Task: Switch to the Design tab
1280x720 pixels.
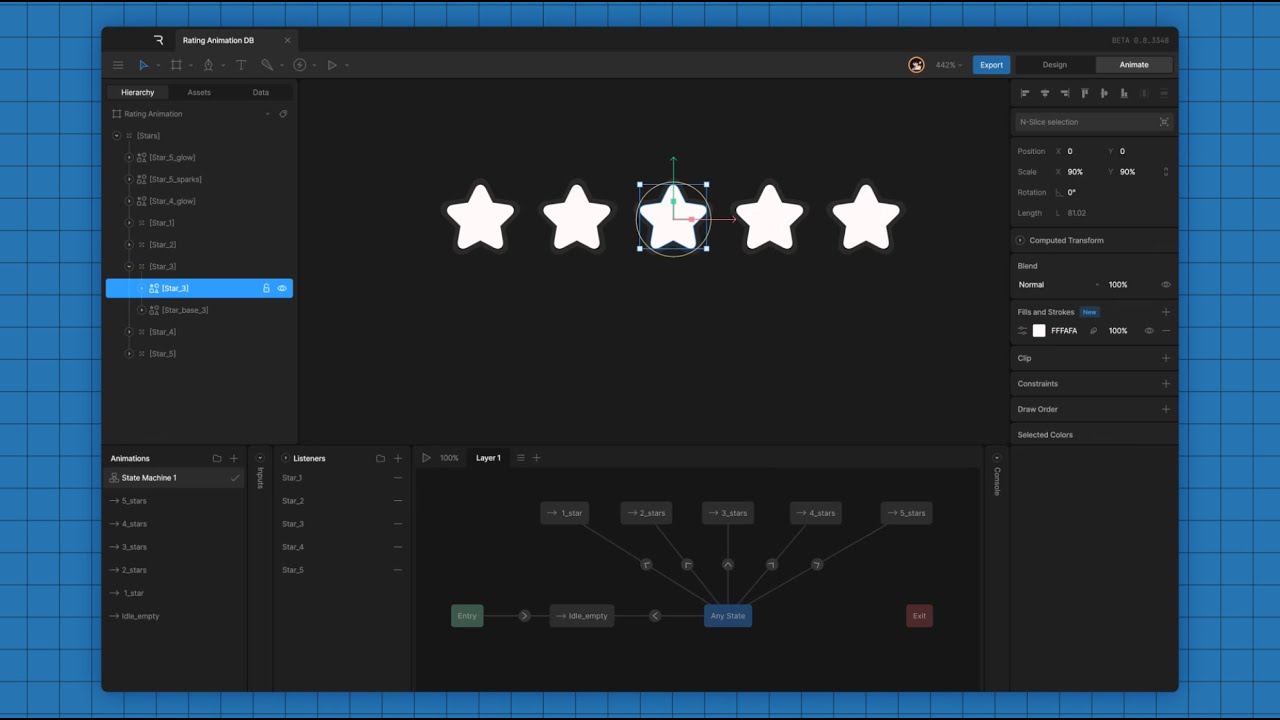Action: (x=1054, y=65)
